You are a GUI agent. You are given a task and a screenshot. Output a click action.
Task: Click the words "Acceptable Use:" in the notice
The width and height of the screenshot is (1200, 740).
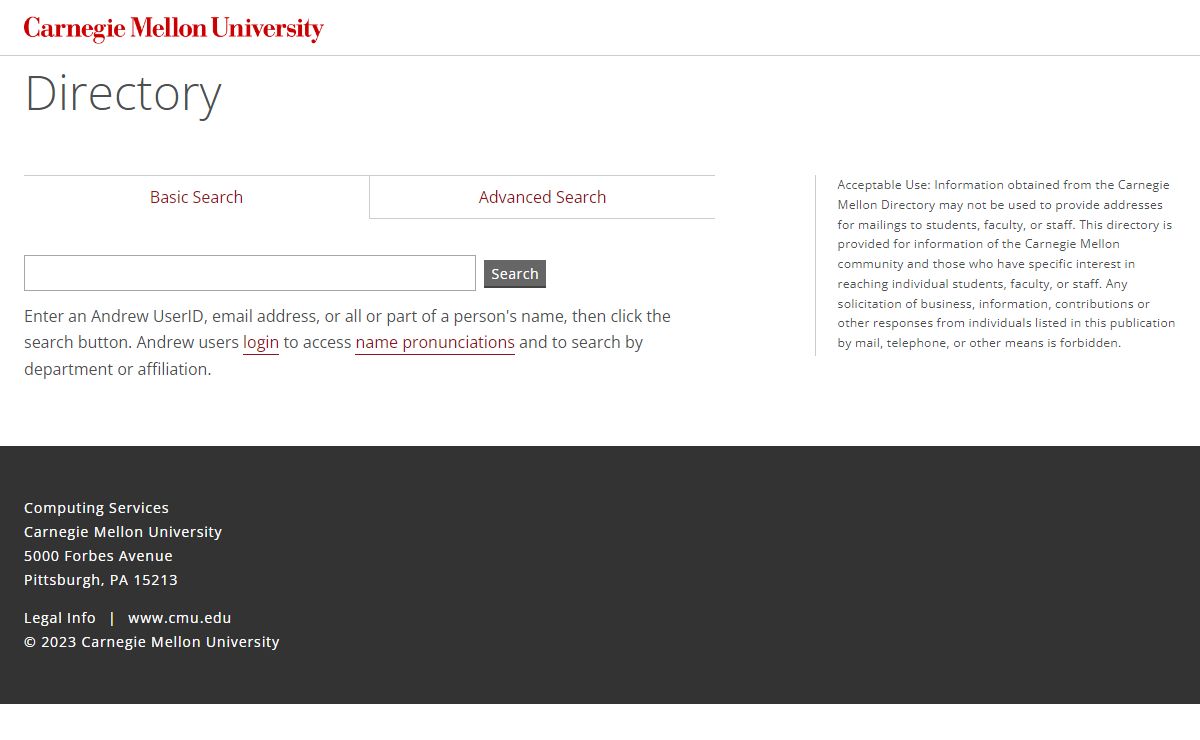click(x=883, y=185)
